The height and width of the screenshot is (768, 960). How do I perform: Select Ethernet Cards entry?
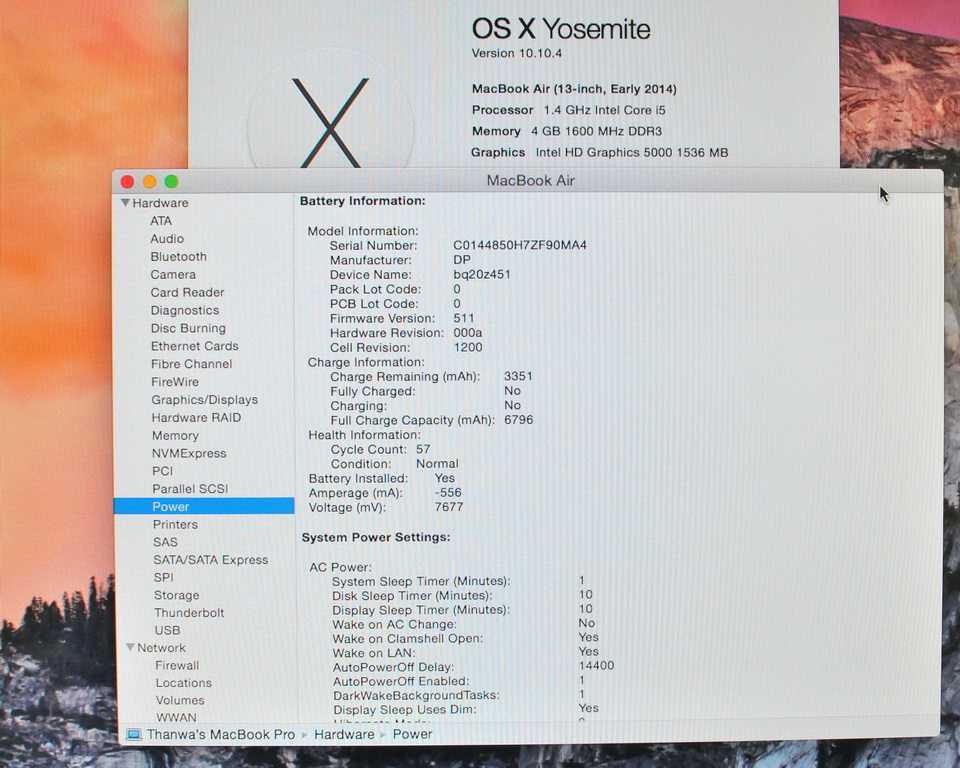(x=195, y=345)
